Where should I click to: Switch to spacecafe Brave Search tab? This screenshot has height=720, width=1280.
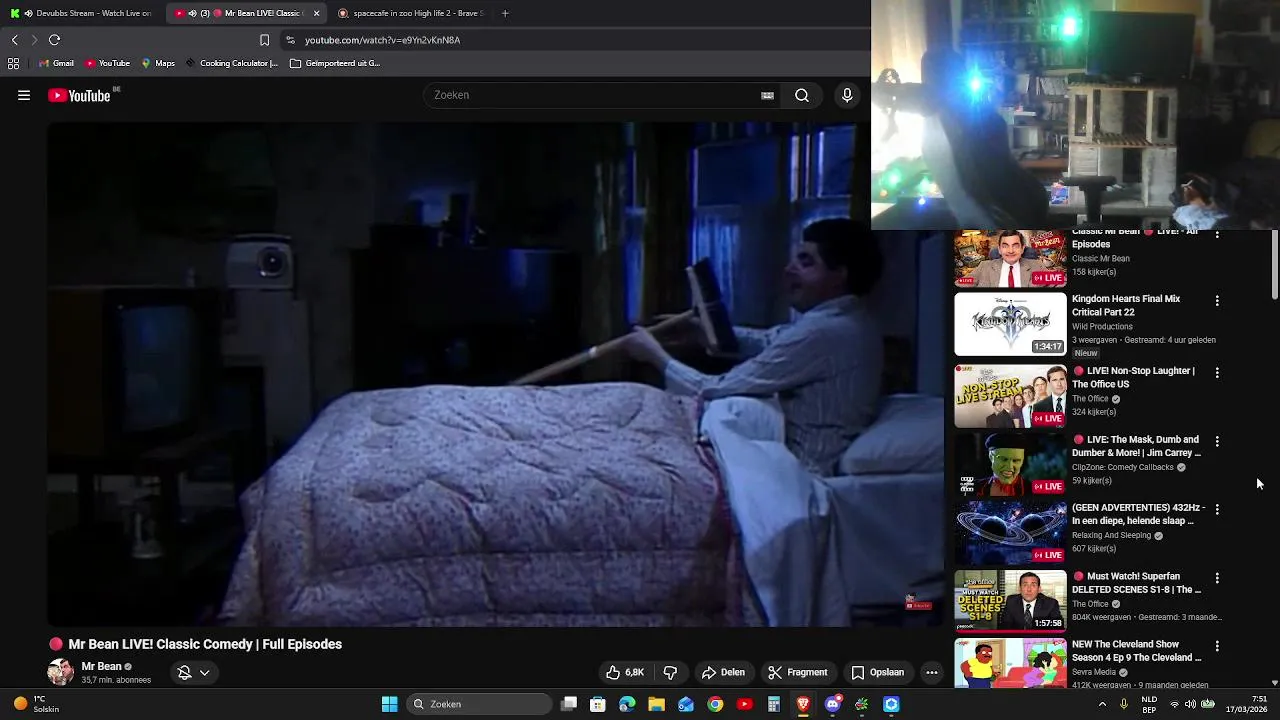click(410, 13)
